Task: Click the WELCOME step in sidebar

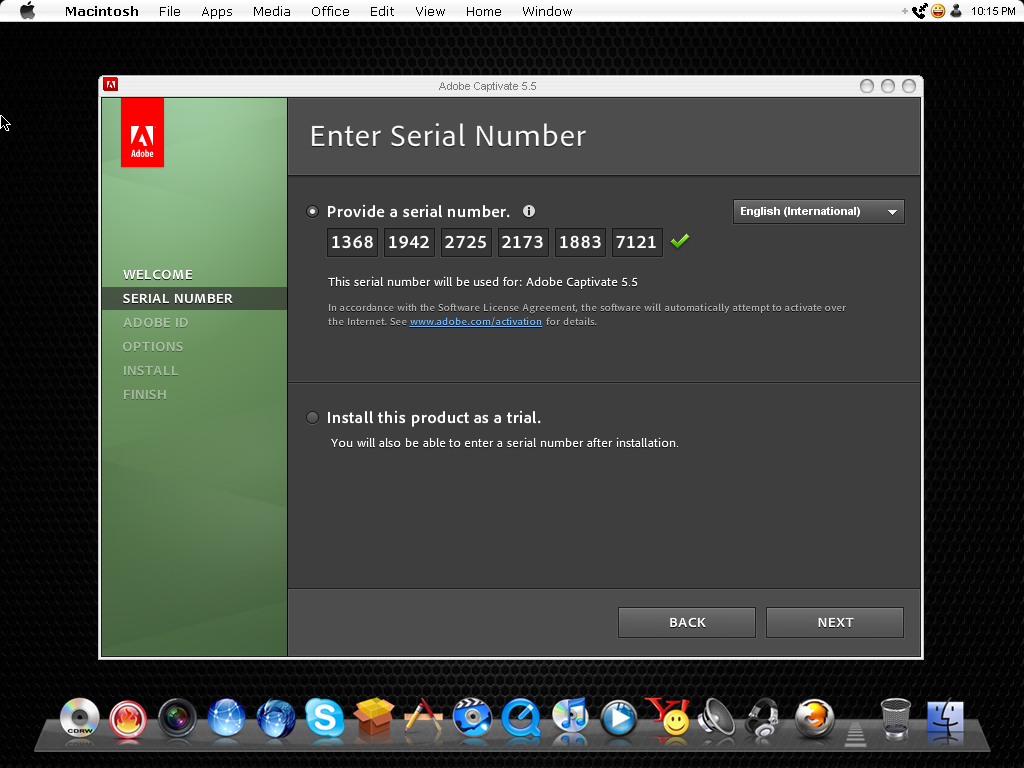Action: (x=158, y=274)
